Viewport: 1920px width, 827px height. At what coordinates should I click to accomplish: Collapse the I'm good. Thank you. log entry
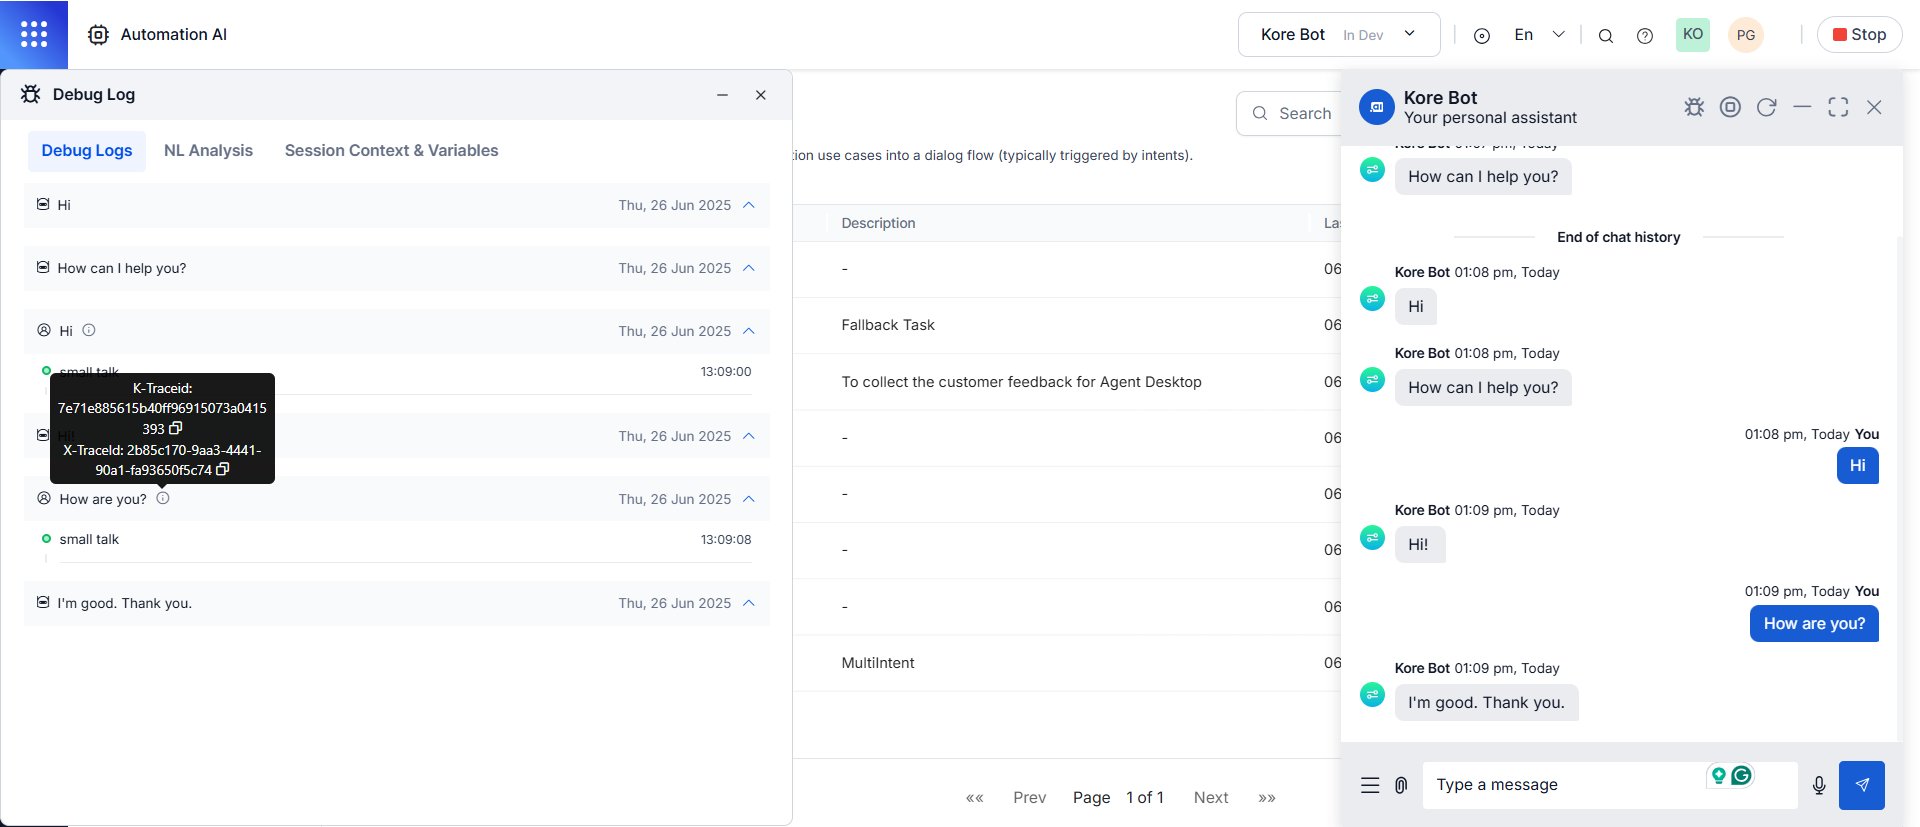pos(749,603)
